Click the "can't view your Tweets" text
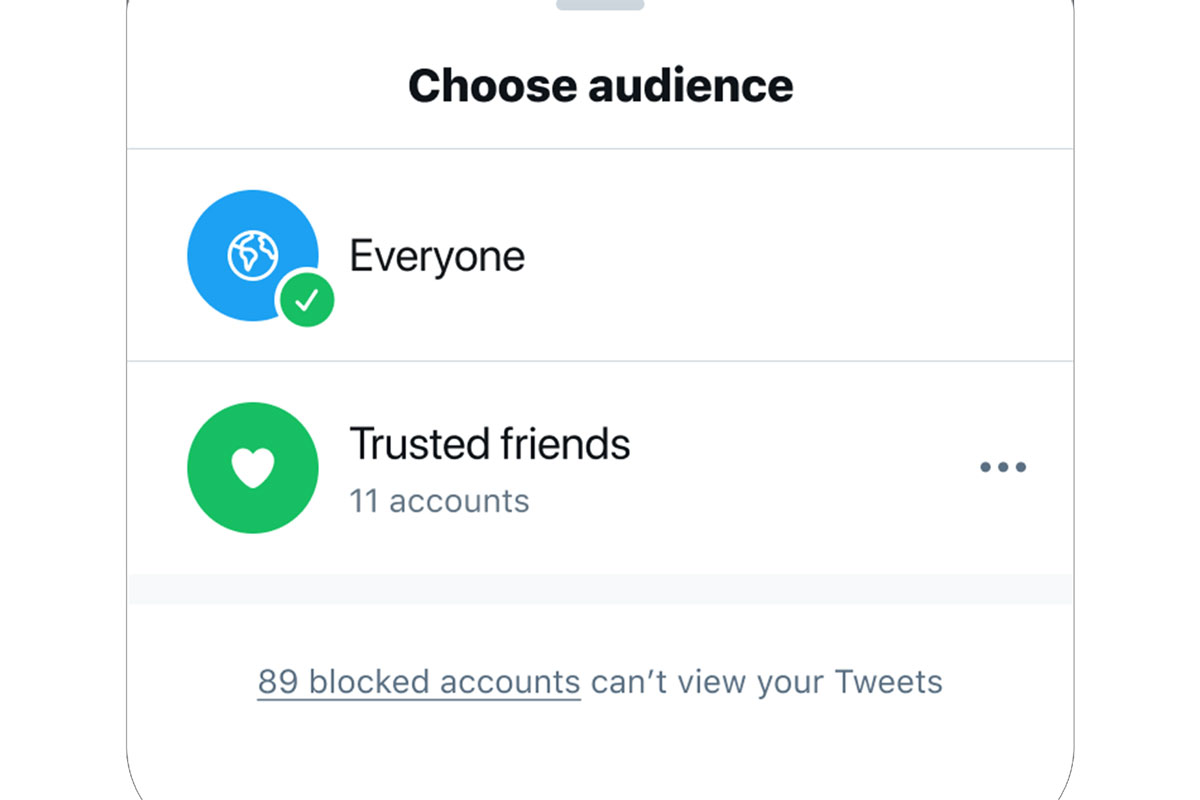The width and height of the screenshot is (1200, 800). coord(767,682)
